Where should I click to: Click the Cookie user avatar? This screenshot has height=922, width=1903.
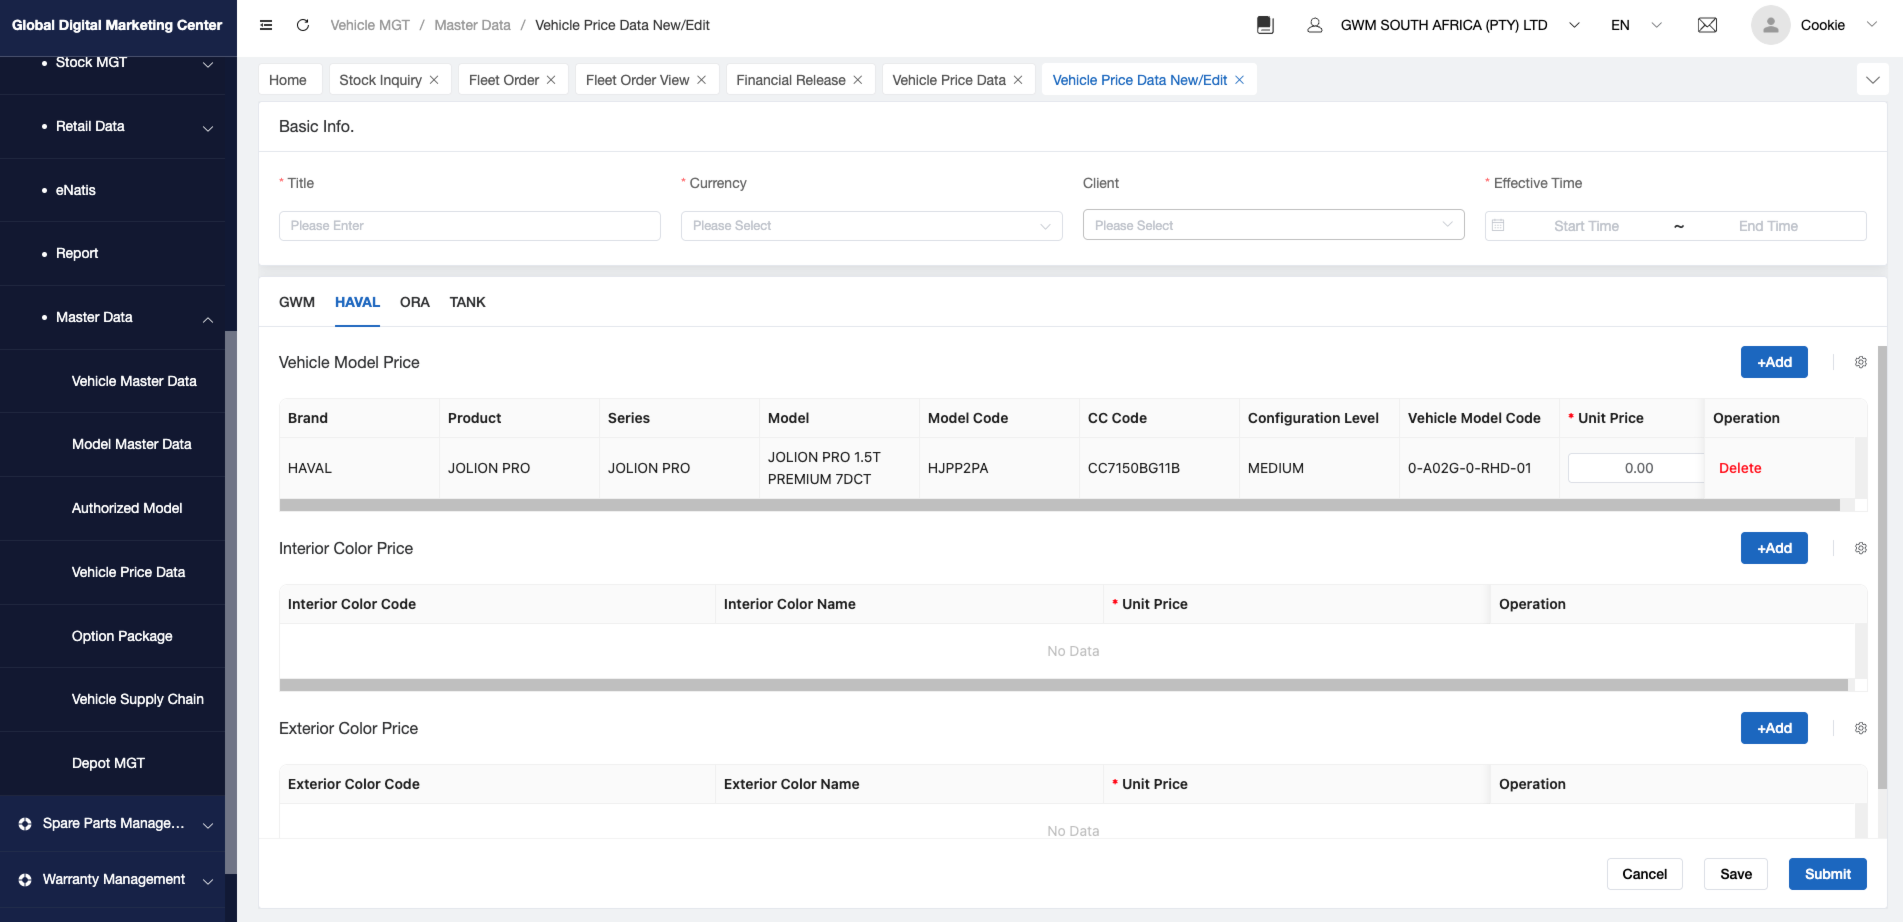click(1770, 25)
